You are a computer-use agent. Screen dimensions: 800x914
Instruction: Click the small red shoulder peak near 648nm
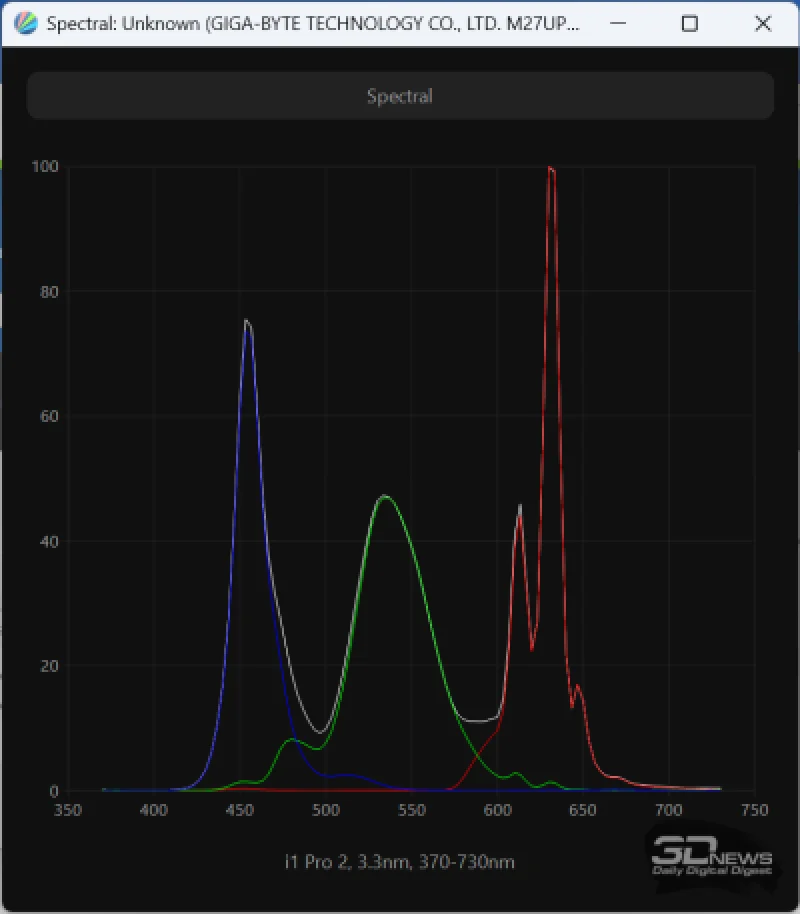[578, 686]
